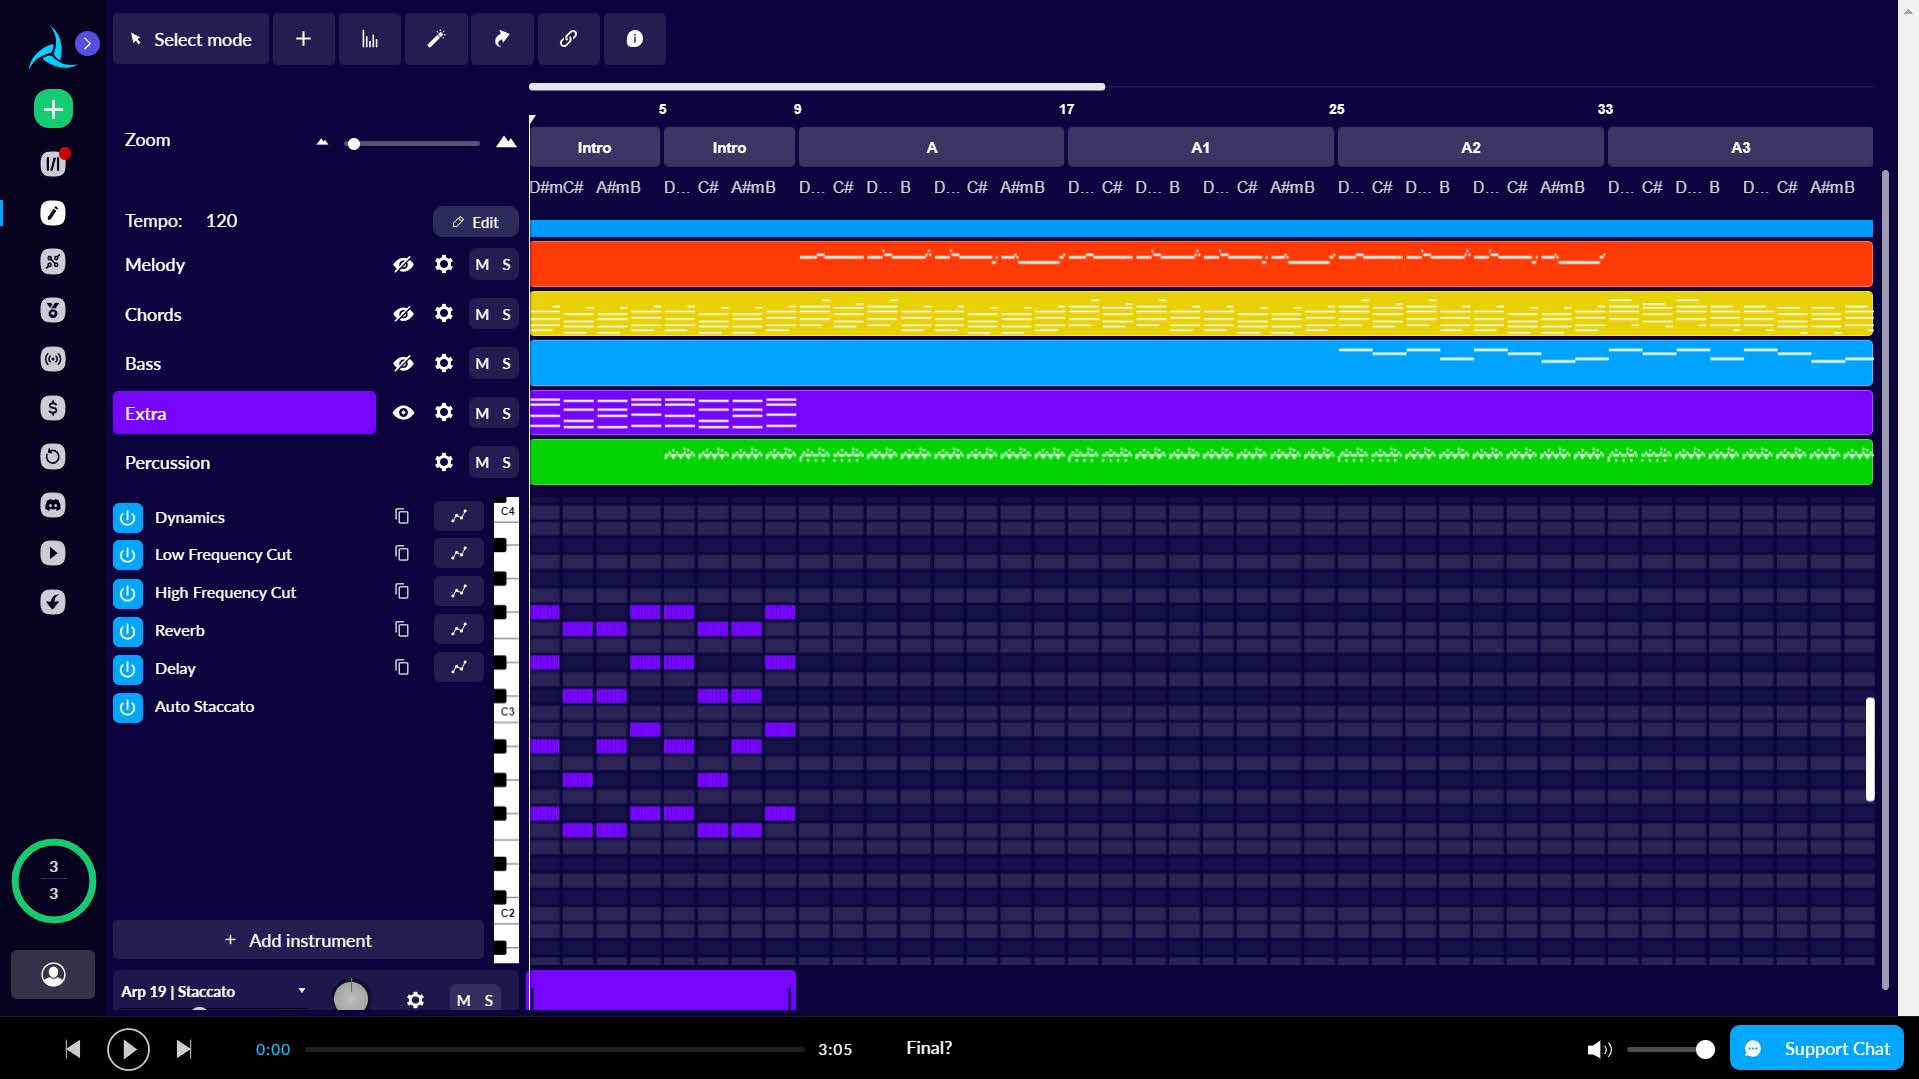Screen dimensions: 1919x1079
Task: Open the user profile icon
Action: tap(53, 974)
